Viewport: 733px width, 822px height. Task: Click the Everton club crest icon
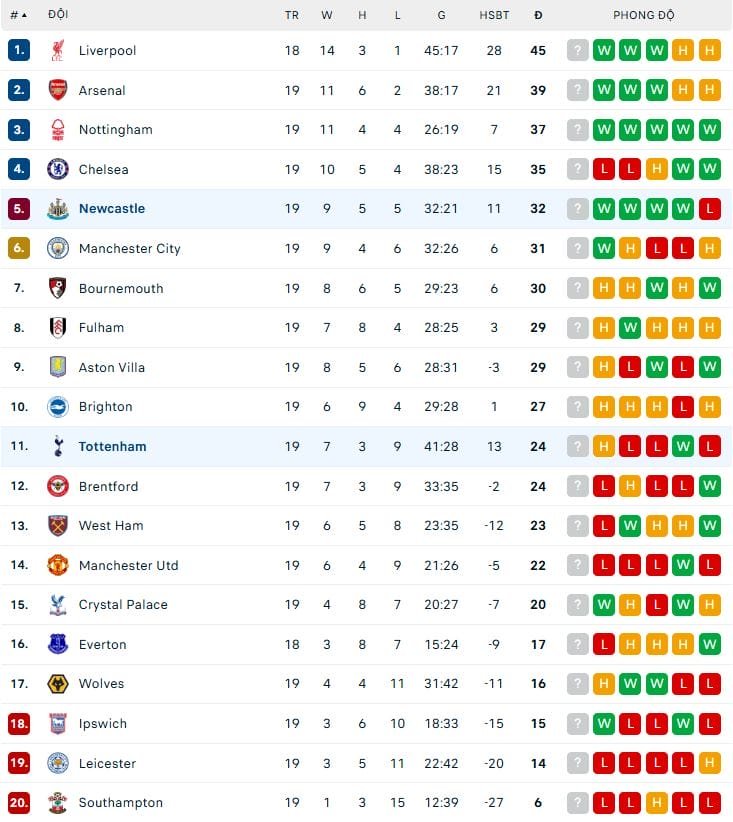pyautogui.click(x=58, y=644)
